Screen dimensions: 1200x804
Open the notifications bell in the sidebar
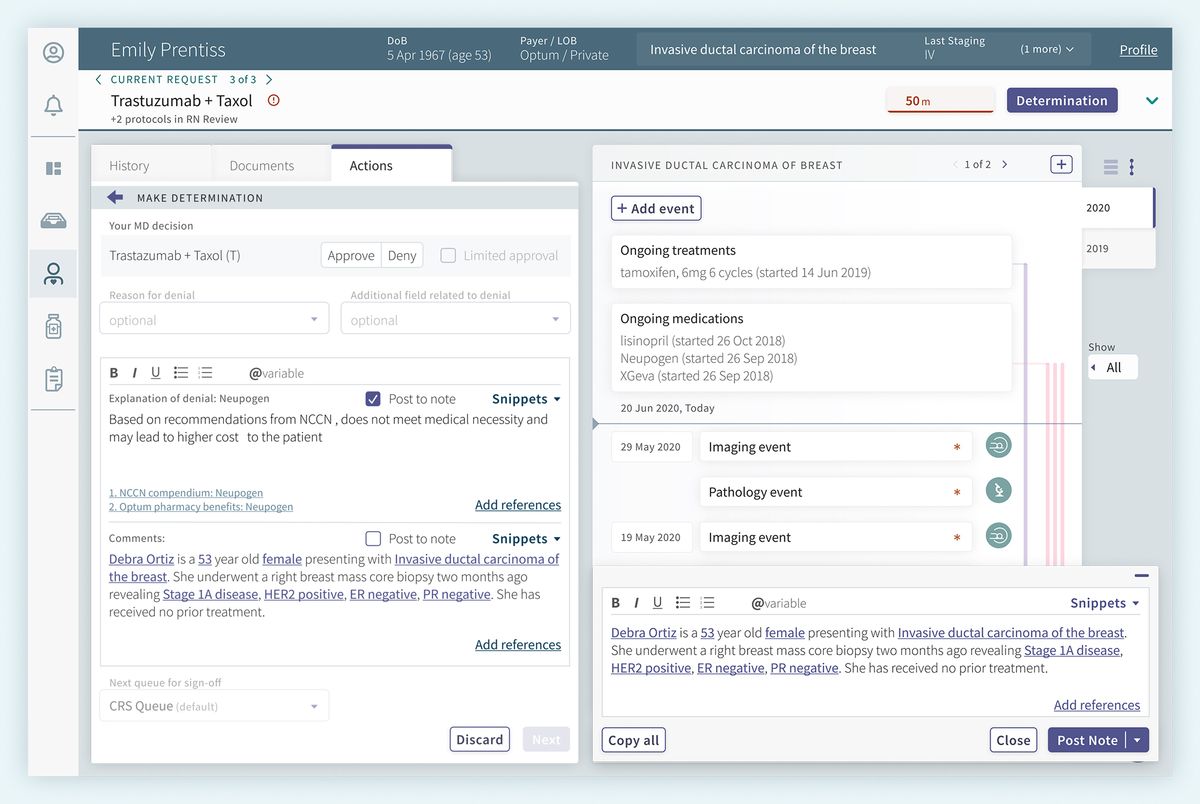coord(53,104)
